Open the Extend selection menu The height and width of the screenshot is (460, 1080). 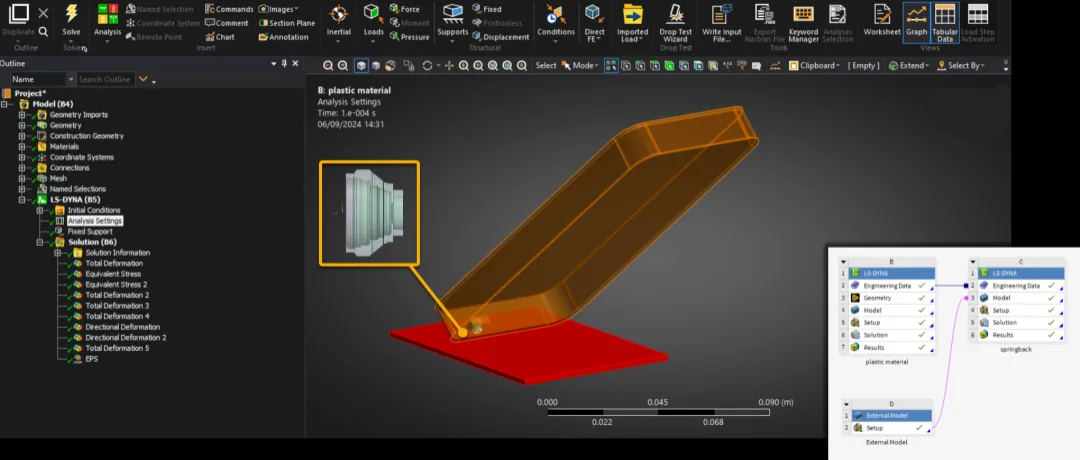click(911, 66)
